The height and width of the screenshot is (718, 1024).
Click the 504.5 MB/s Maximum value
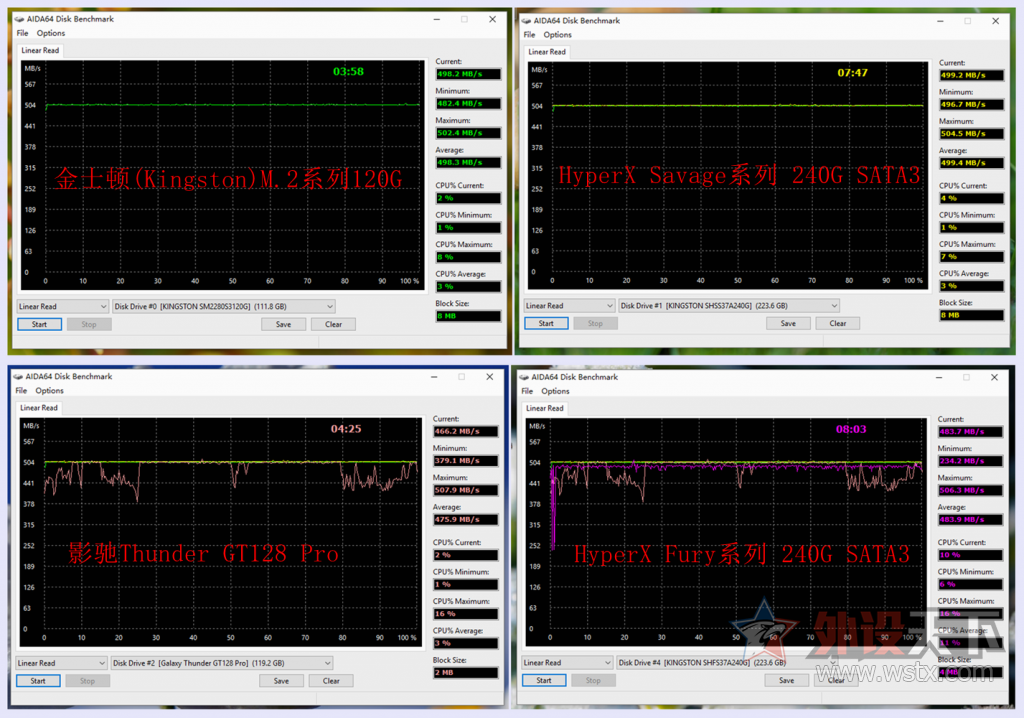(x=971, y=134)
